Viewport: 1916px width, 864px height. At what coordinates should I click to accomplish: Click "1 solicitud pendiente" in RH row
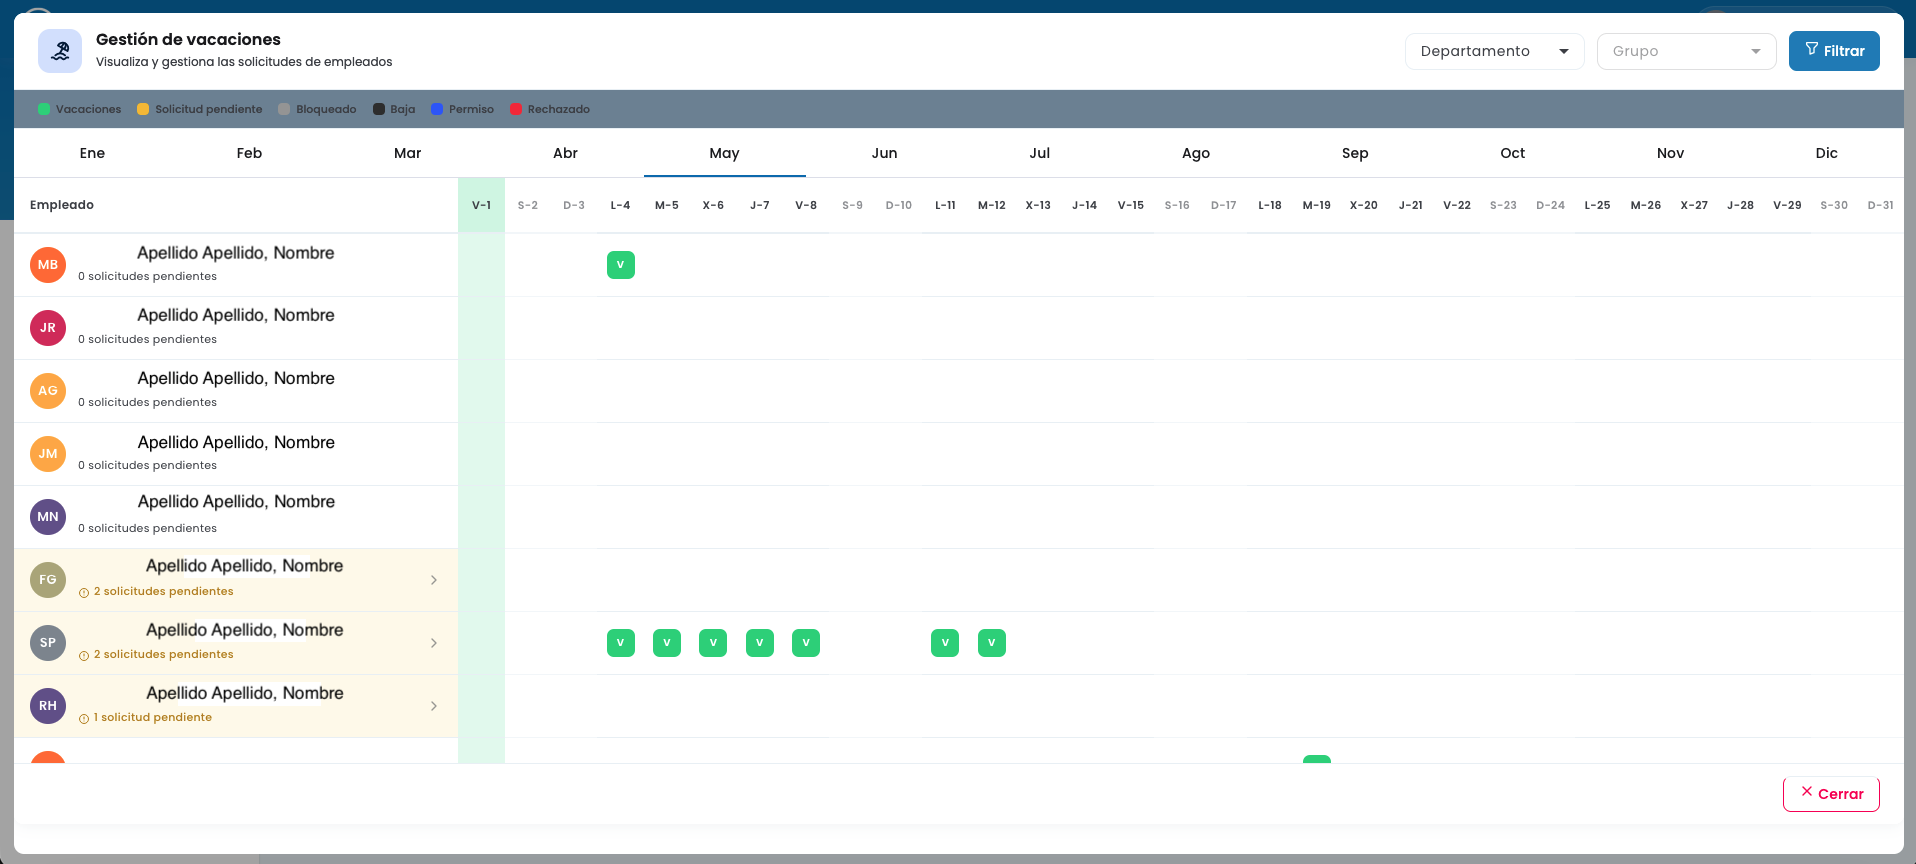[153, 718]
